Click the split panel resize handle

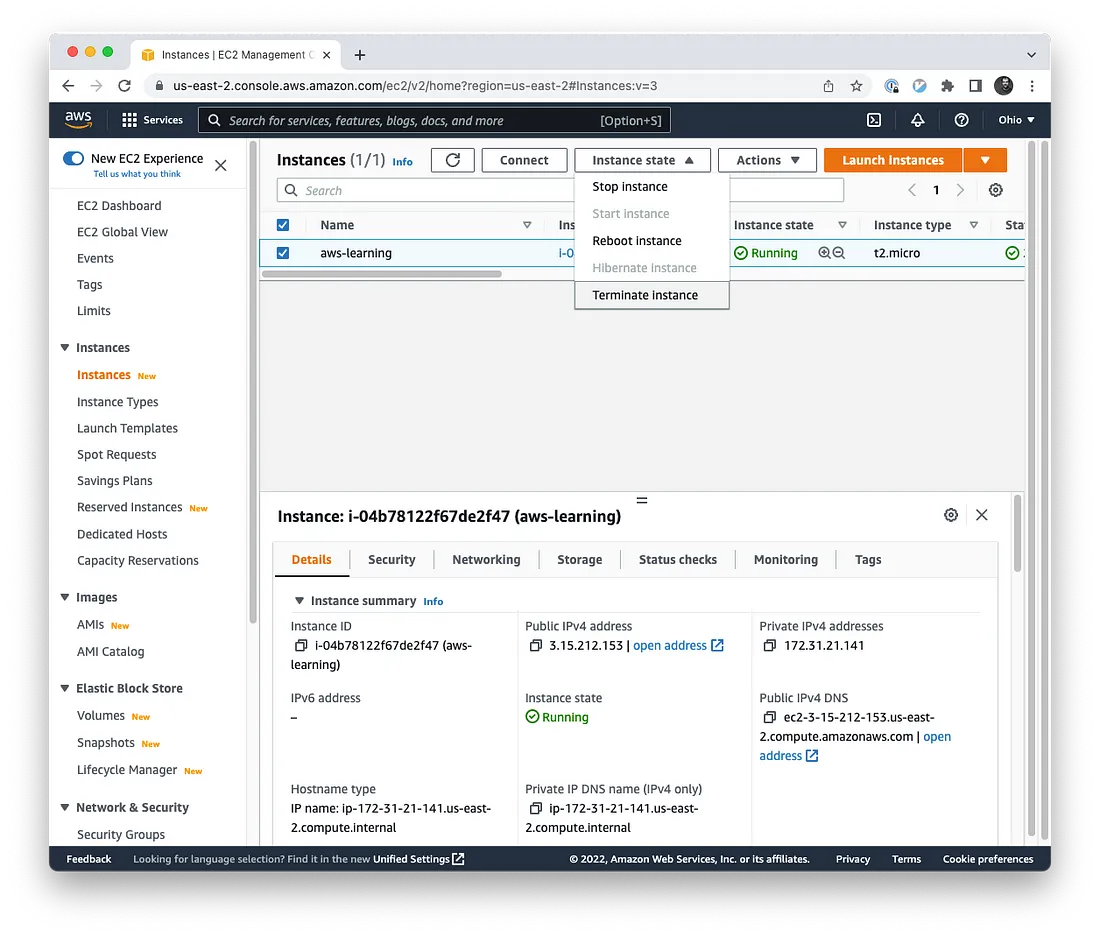click(641, 500)
